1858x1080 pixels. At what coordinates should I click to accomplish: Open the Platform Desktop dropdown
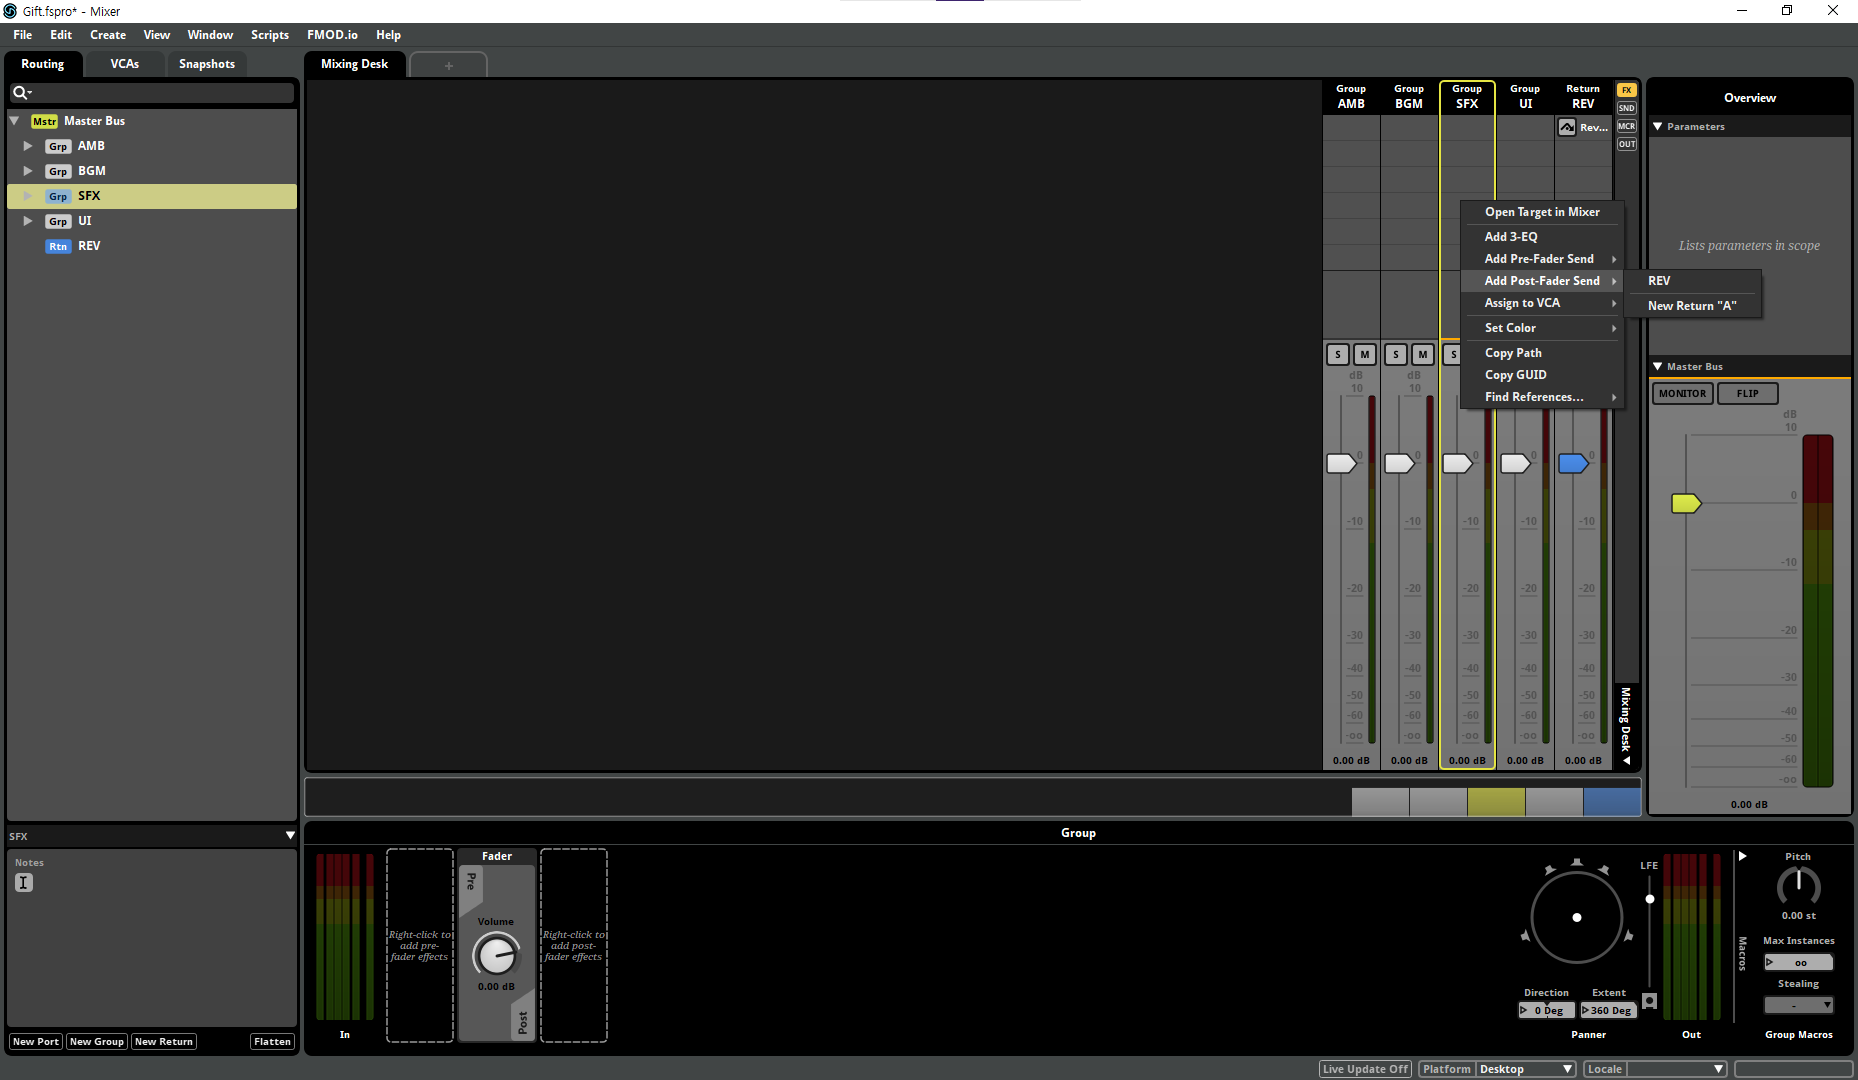click(x=1526, y=1069)
